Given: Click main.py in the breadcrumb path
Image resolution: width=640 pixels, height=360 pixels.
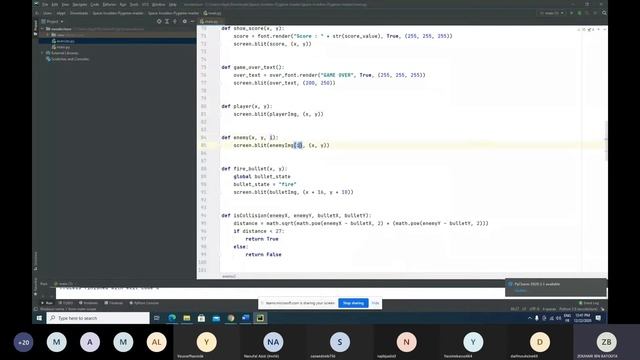Looking at the screenshot, I should coord(212,13).
